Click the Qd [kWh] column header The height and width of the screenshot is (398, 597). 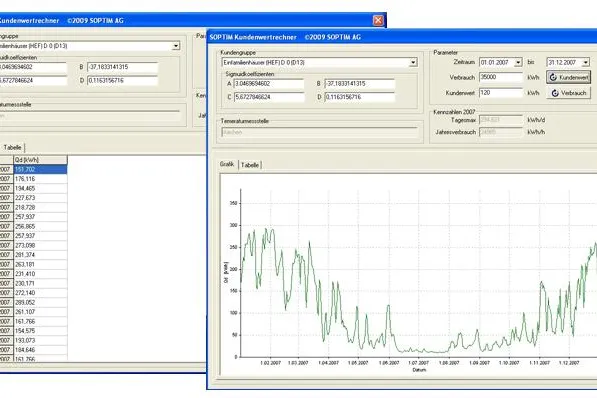click(40, 160)
